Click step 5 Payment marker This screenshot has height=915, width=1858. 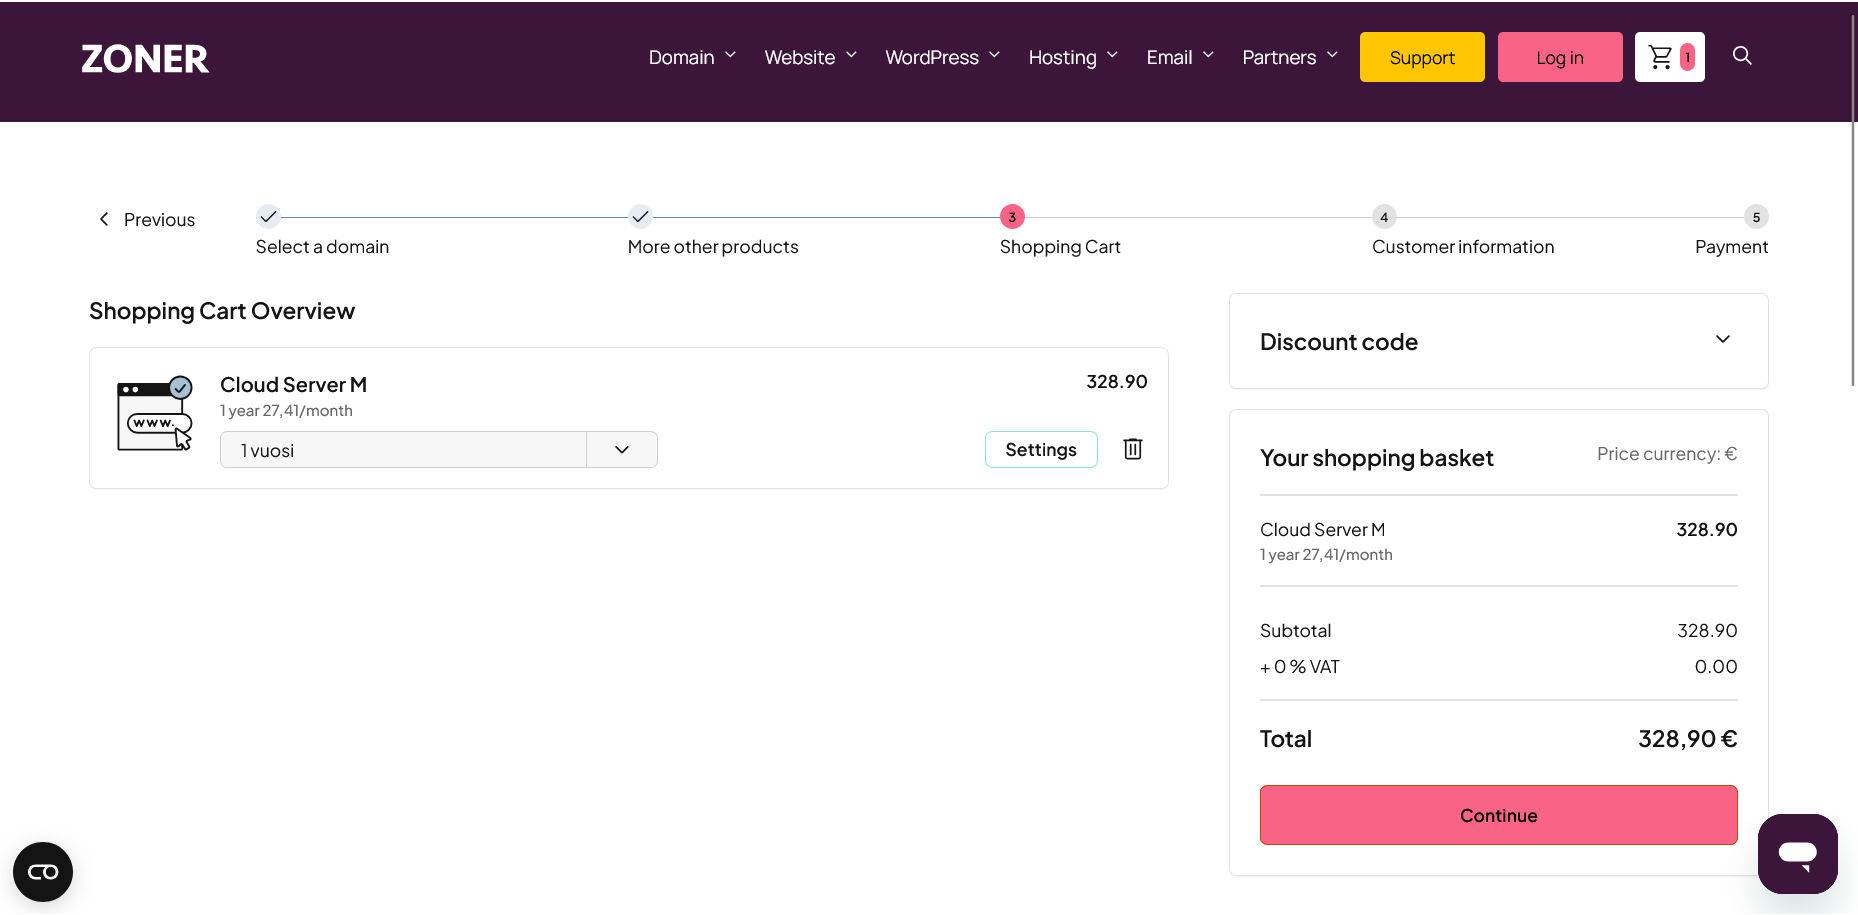click(x=1756, y=217)
